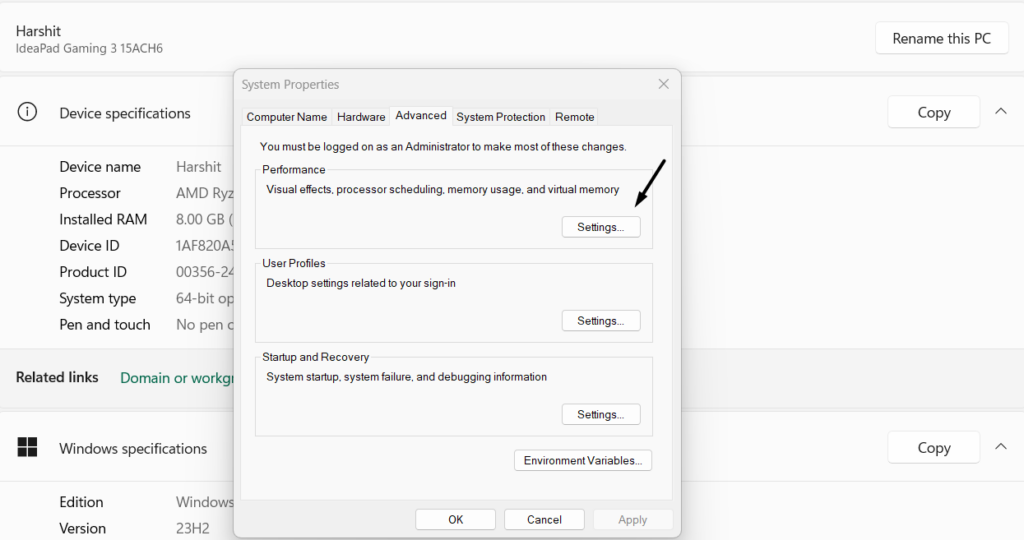The image size is (1024, 540).
Task: Open Startup and Recovery Settings
Action: point(600,414)
